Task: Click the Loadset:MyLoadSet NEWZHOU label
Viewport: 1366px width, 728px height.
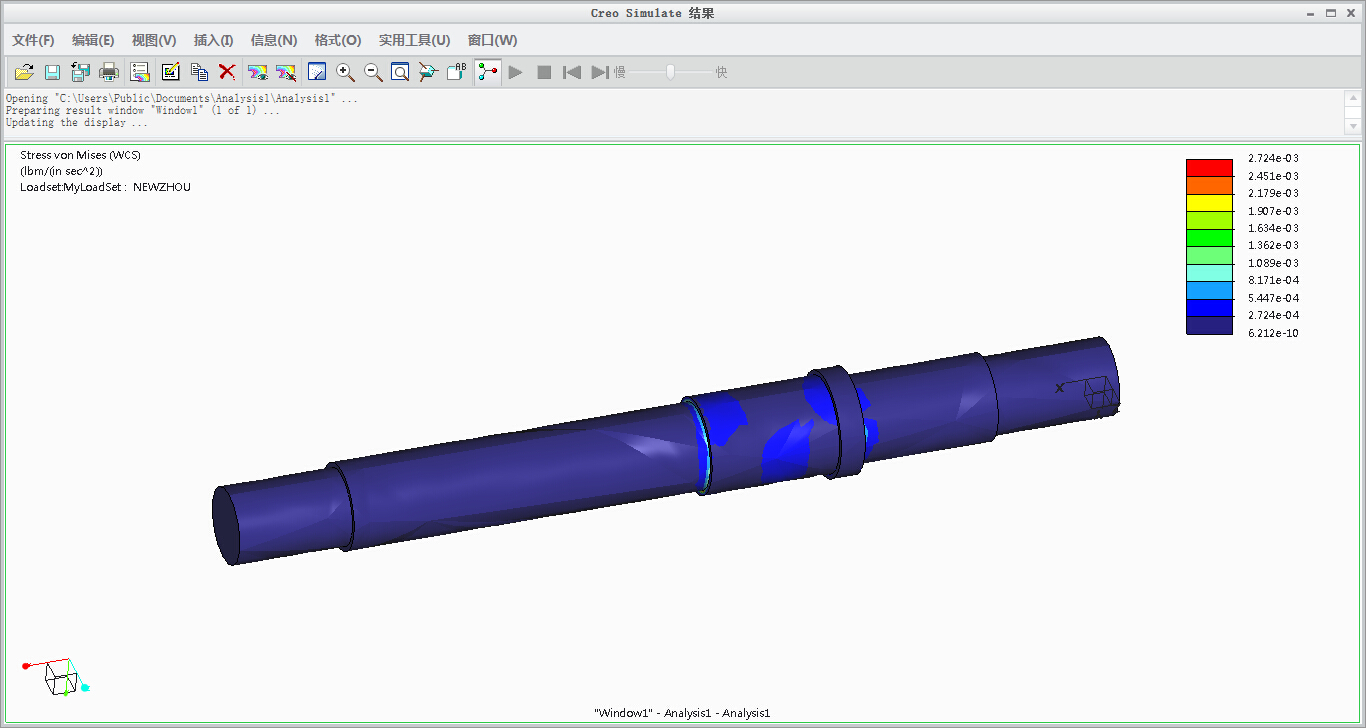Action: coord(105,187)
